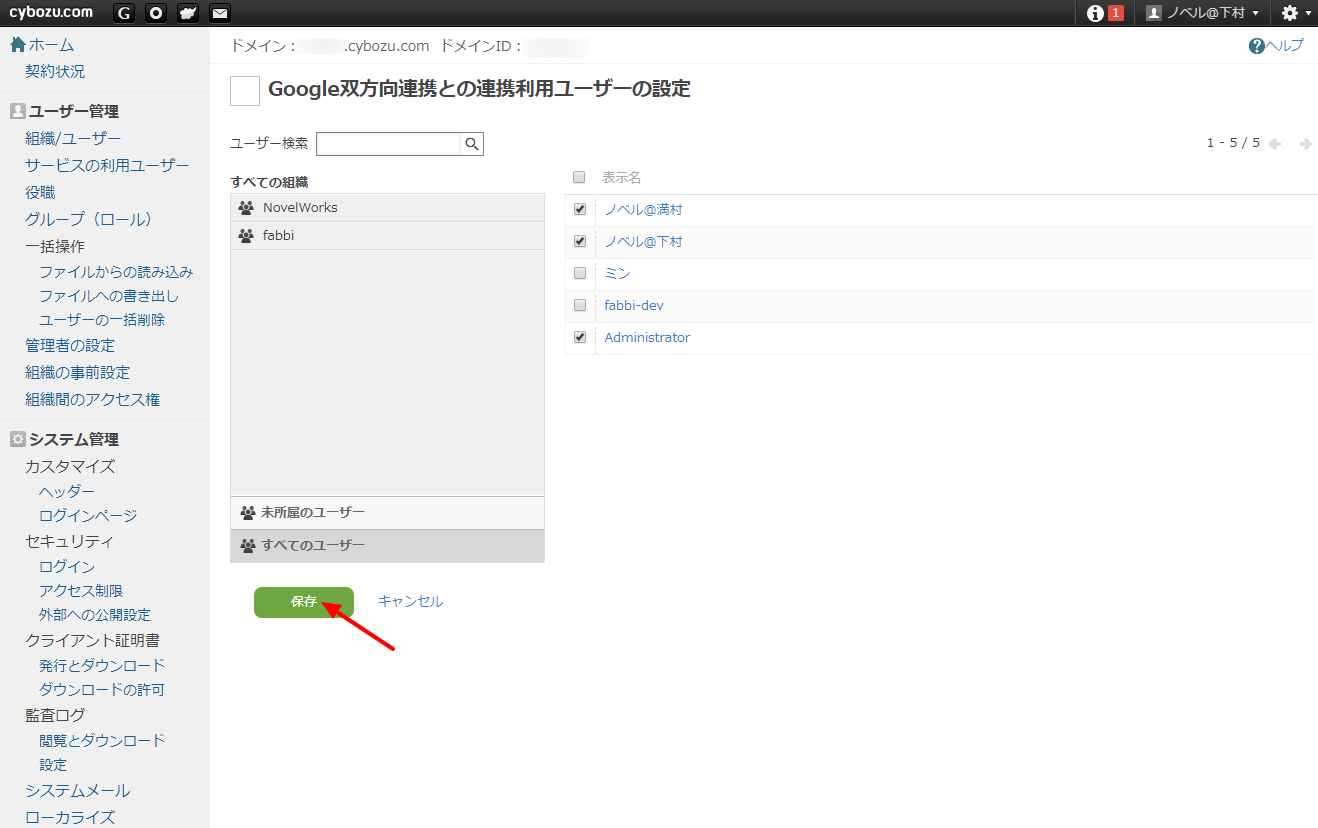This screenshot has width=1318, height=828.
Task: Open 発行とダウンロード in the sidebar
Action: click(x=102, y=666)
